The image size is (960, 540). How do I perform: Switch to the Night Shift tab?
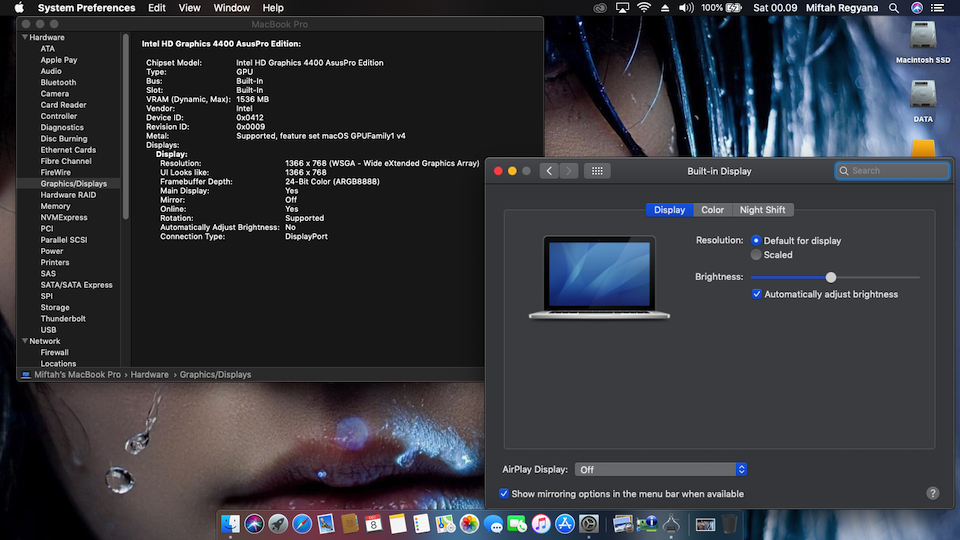coord(762,210)
